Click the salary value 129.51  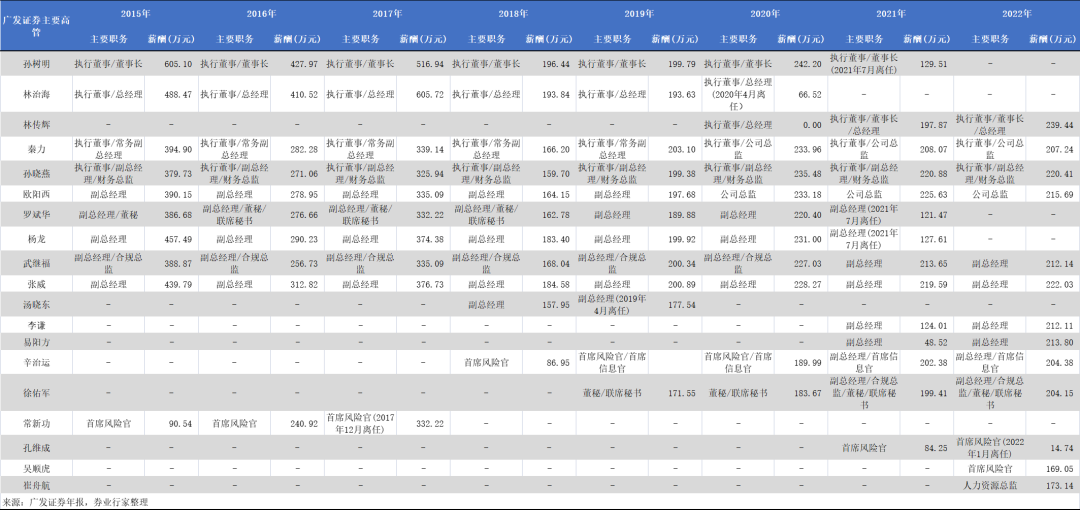(933, 63)
